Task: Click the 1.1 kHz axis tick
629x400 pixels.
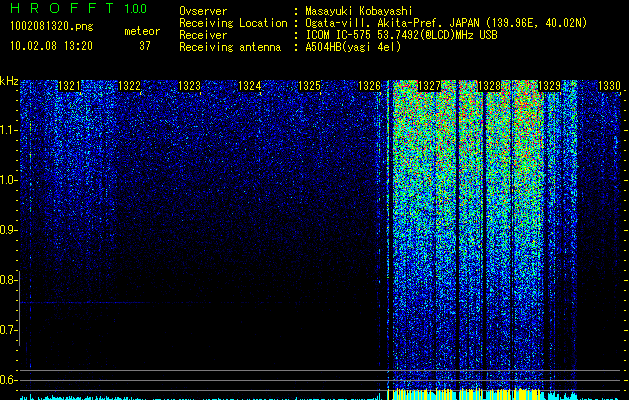Action: (x=8, y=130)
